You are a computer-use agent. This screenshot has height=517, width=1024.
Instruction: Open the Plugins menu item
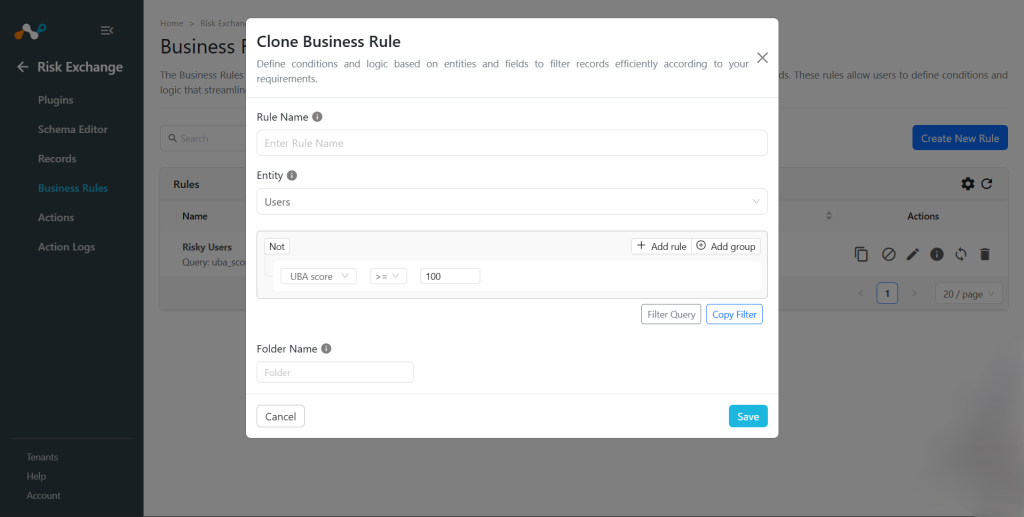[x=56, y=100]
